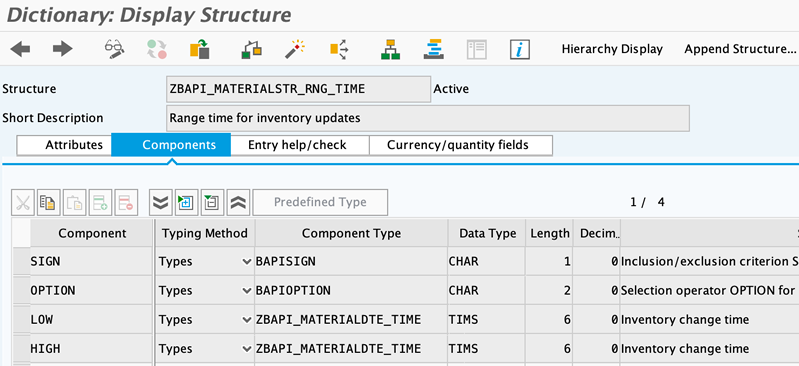Show the object list hierarchy icon

390,49
